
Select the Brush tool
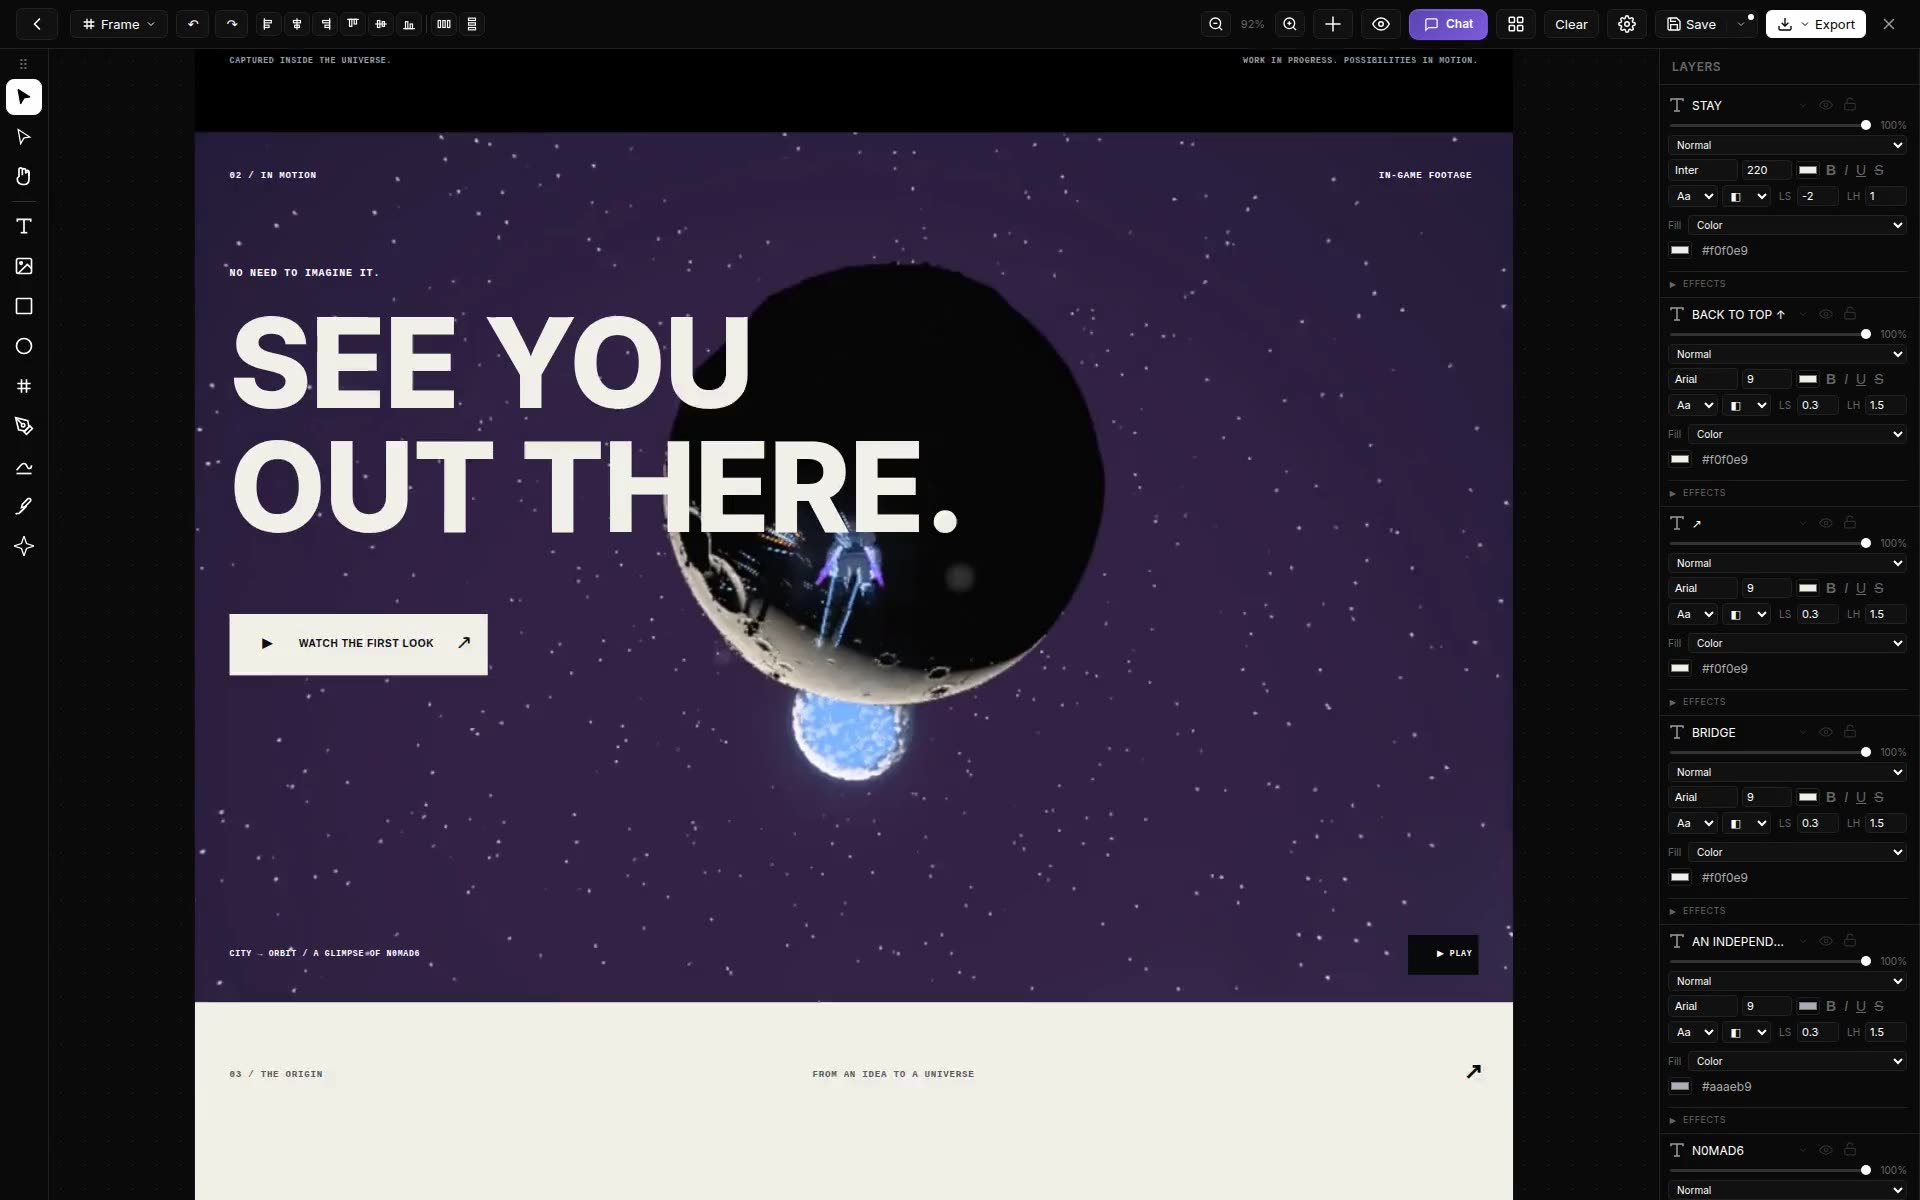pyautogui.click(x=24, y=506)
